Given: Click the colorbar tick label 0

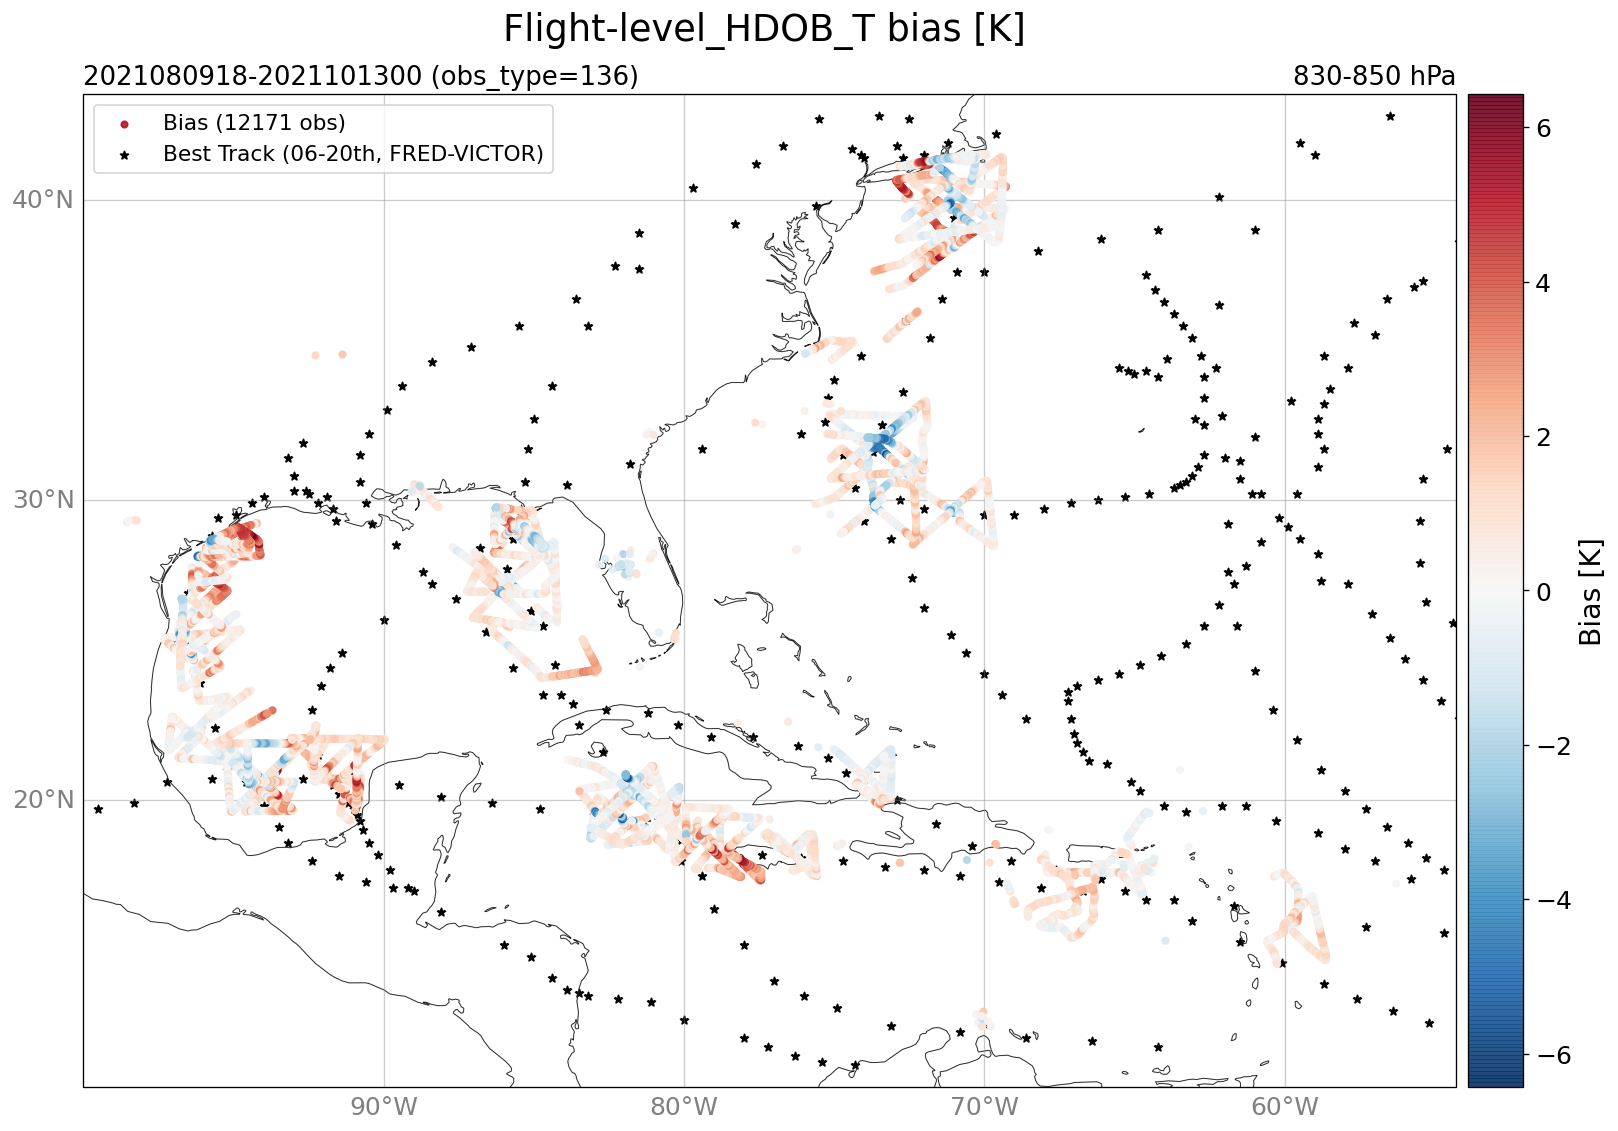Looking at the screenshot, I should point(1543,592).
